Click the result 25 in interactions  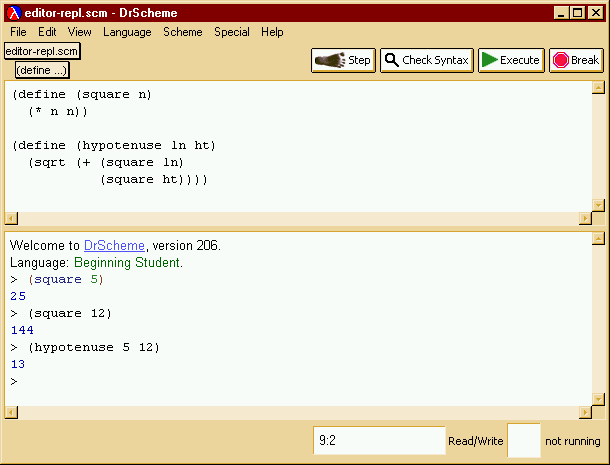point(18,297)
